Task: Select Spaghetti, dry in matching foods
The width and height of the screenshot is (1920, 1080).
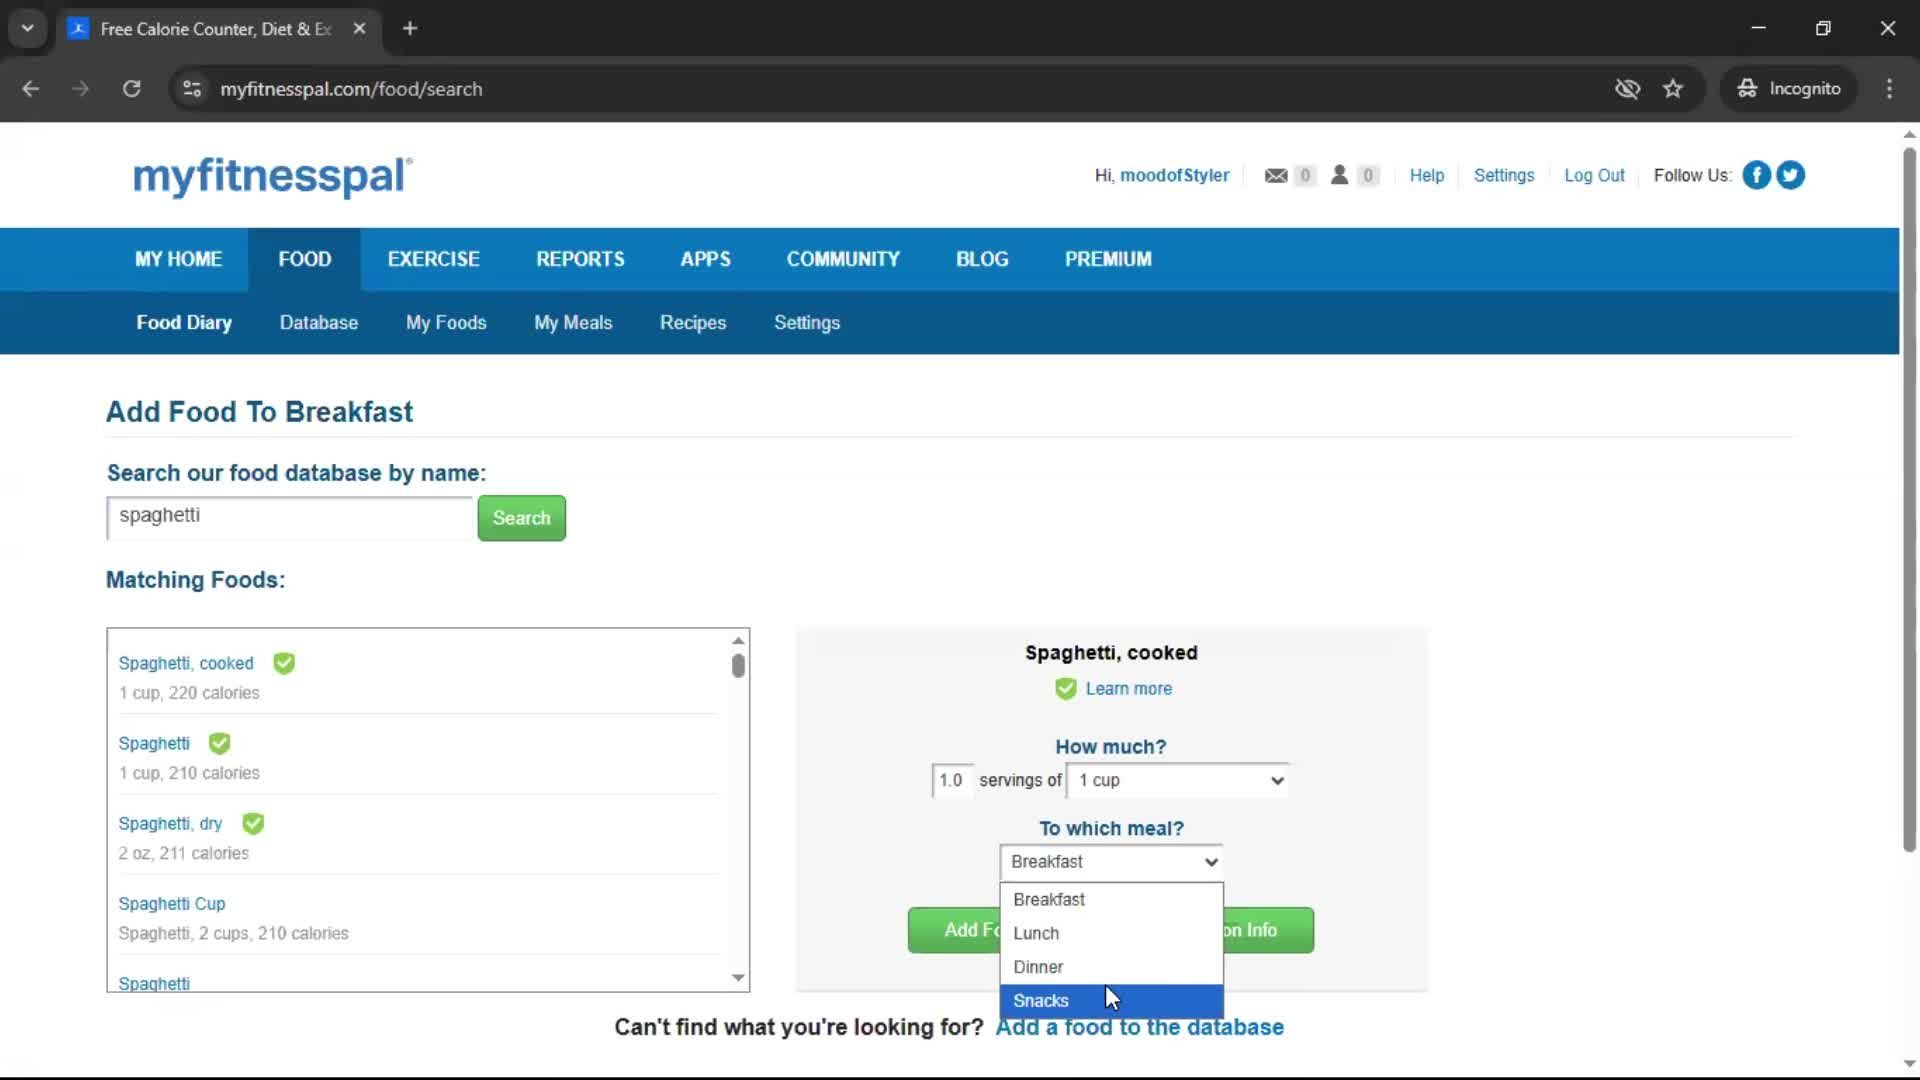Action: pyautogui.click(x=170, y=824)
